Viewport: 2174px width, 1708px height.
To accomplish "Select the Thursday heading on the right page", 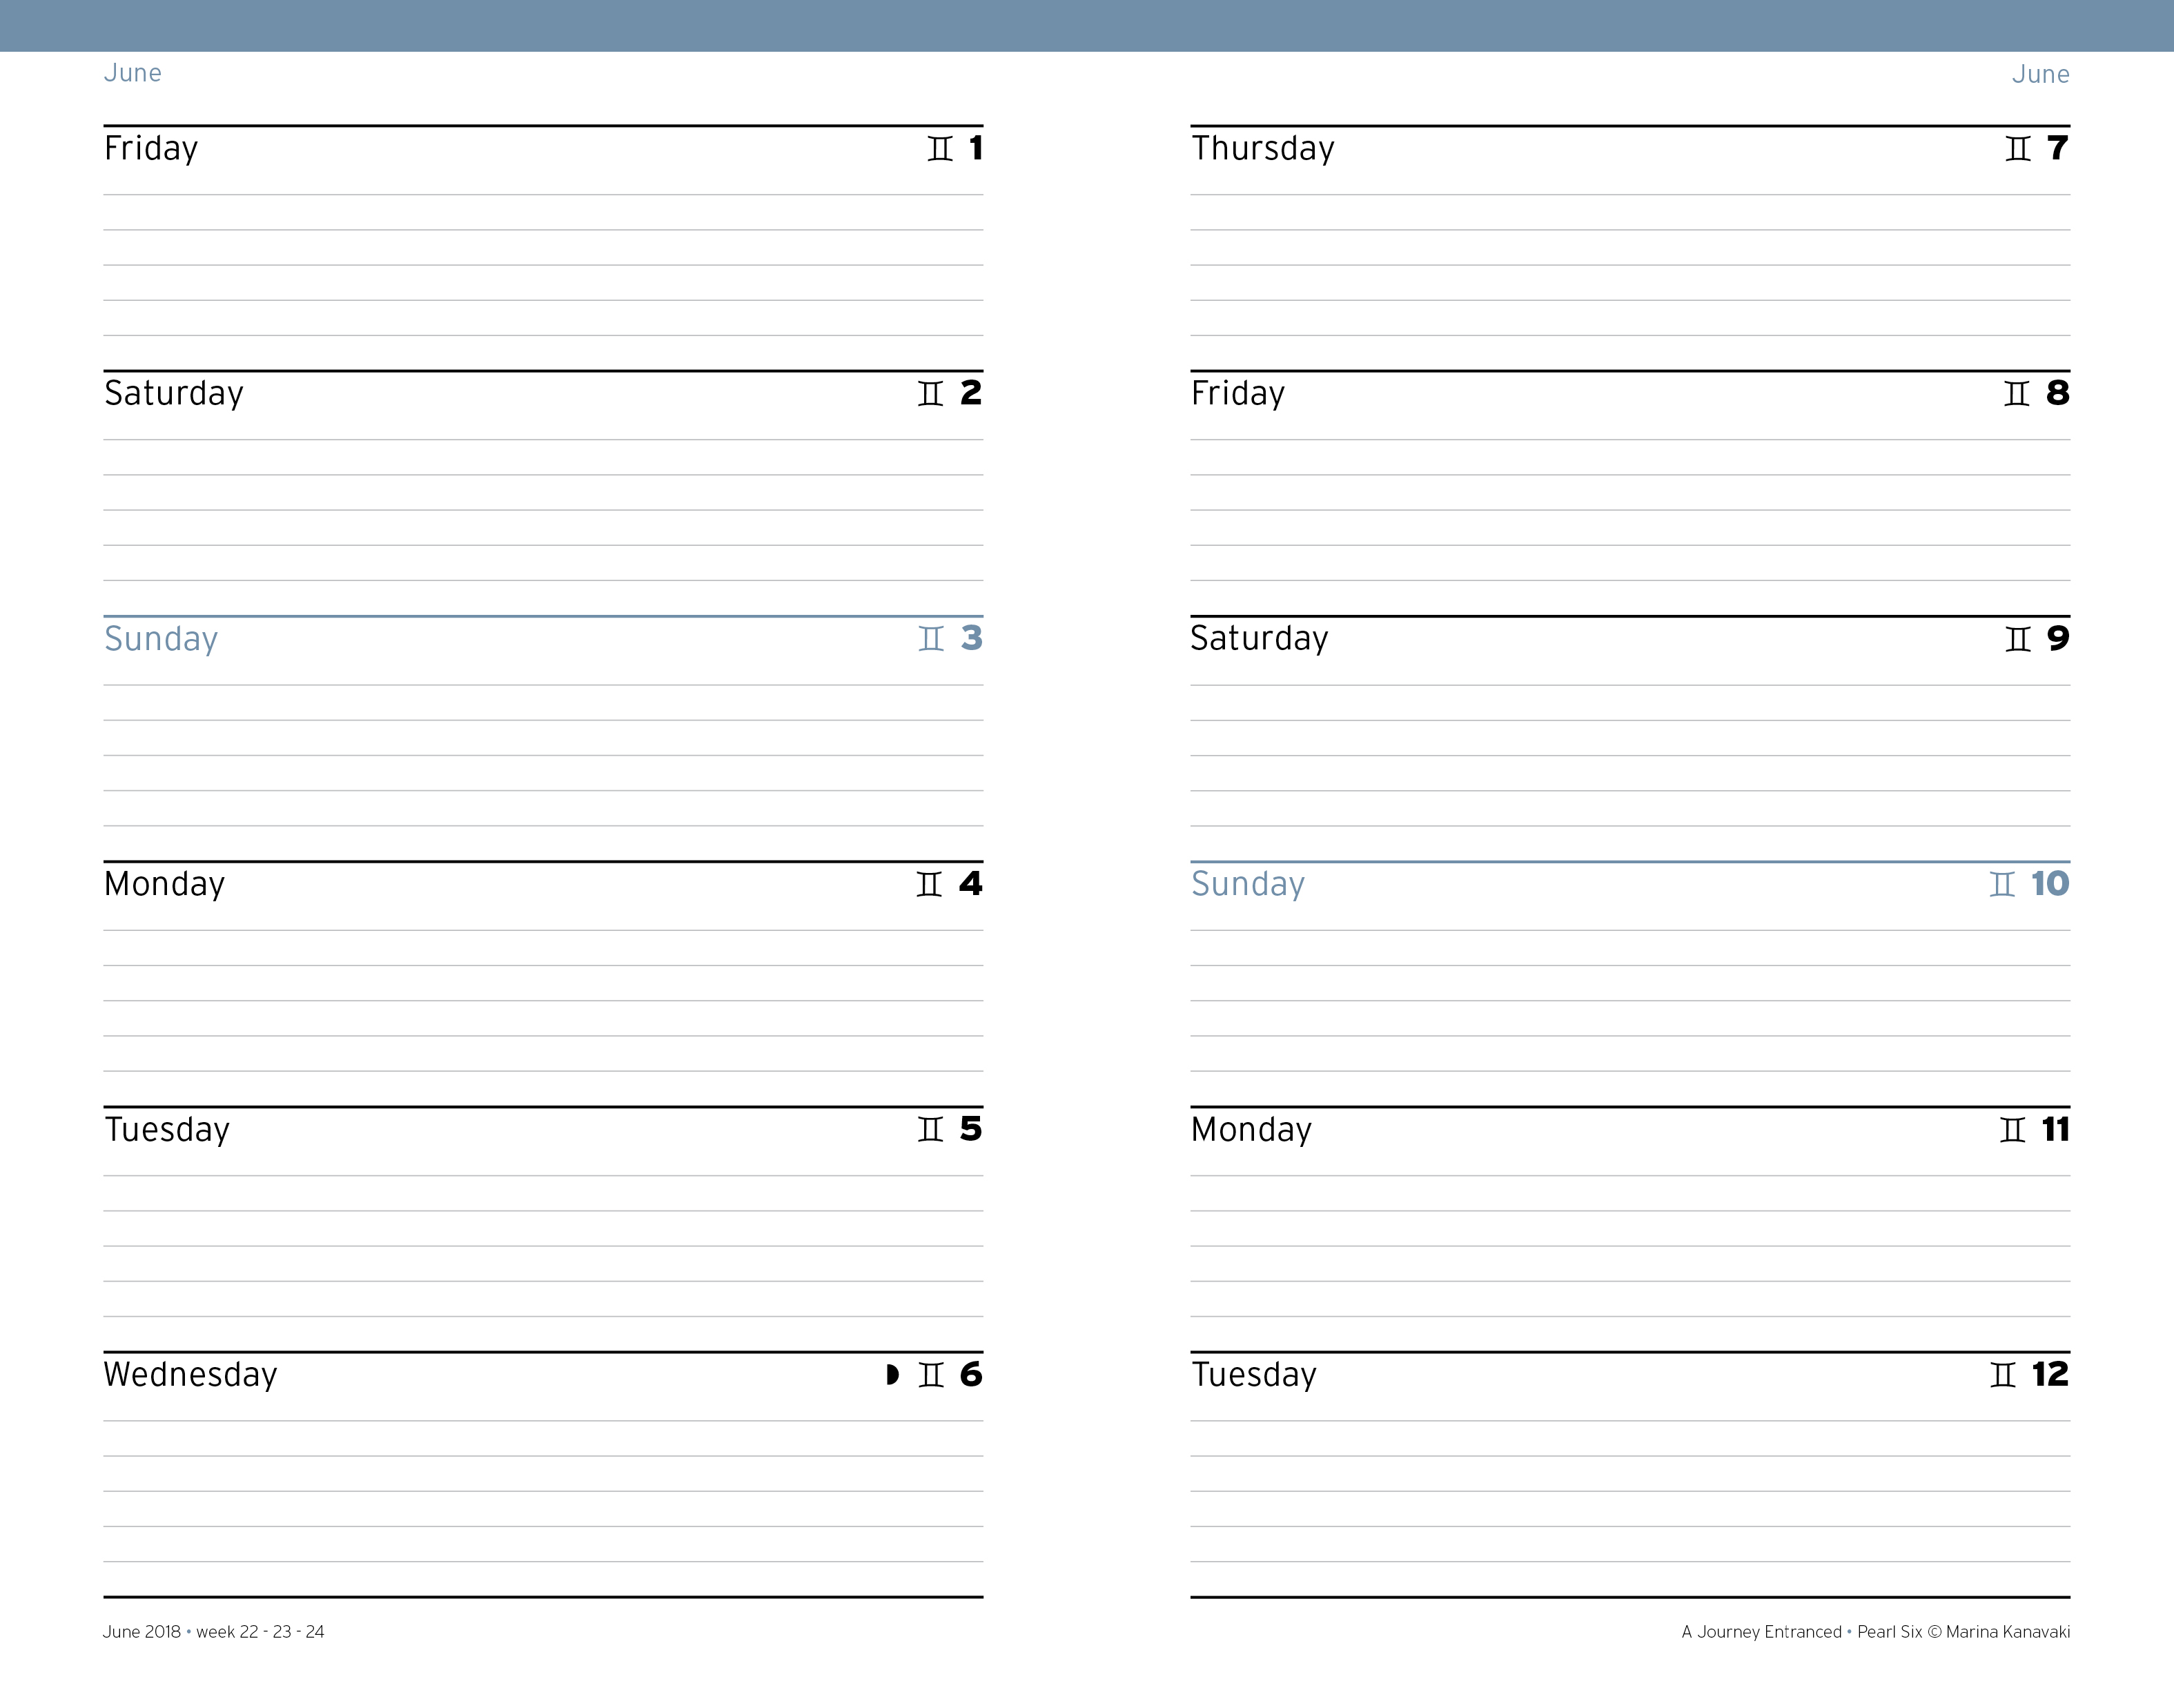I will (1262, 148).
